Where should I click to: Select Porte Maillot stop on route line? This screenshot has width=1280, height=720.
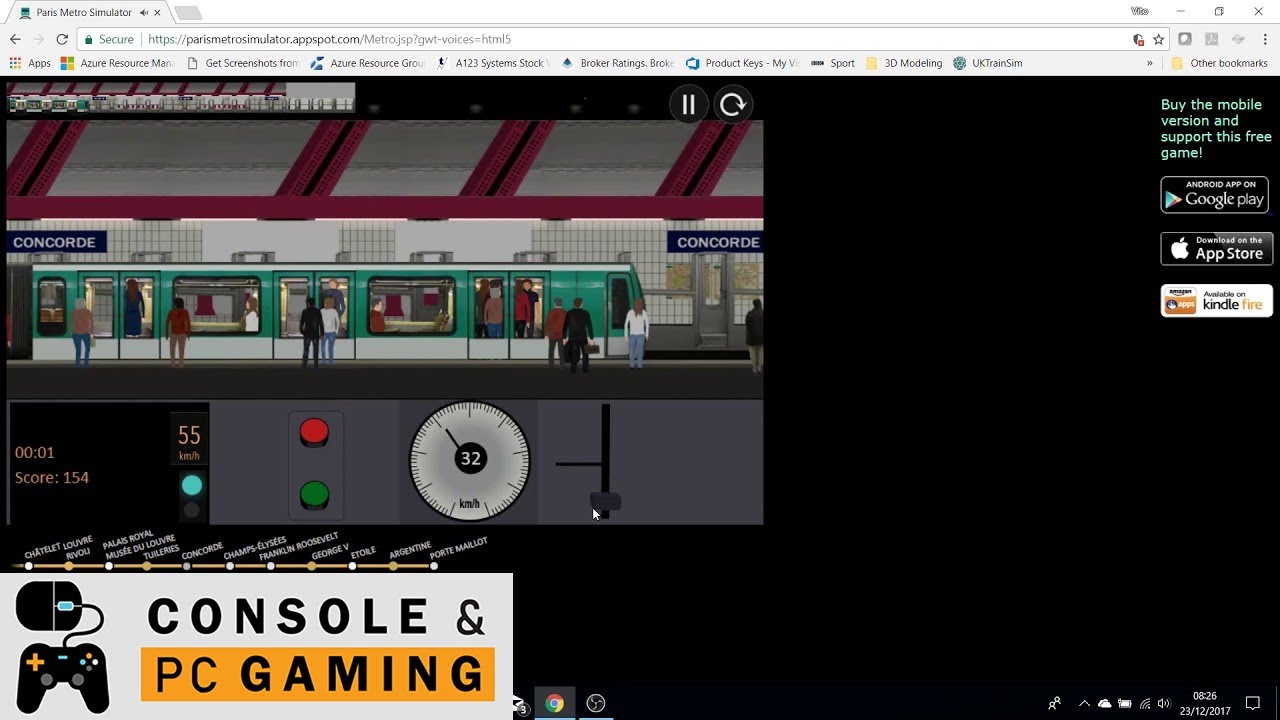coord(433,566)
